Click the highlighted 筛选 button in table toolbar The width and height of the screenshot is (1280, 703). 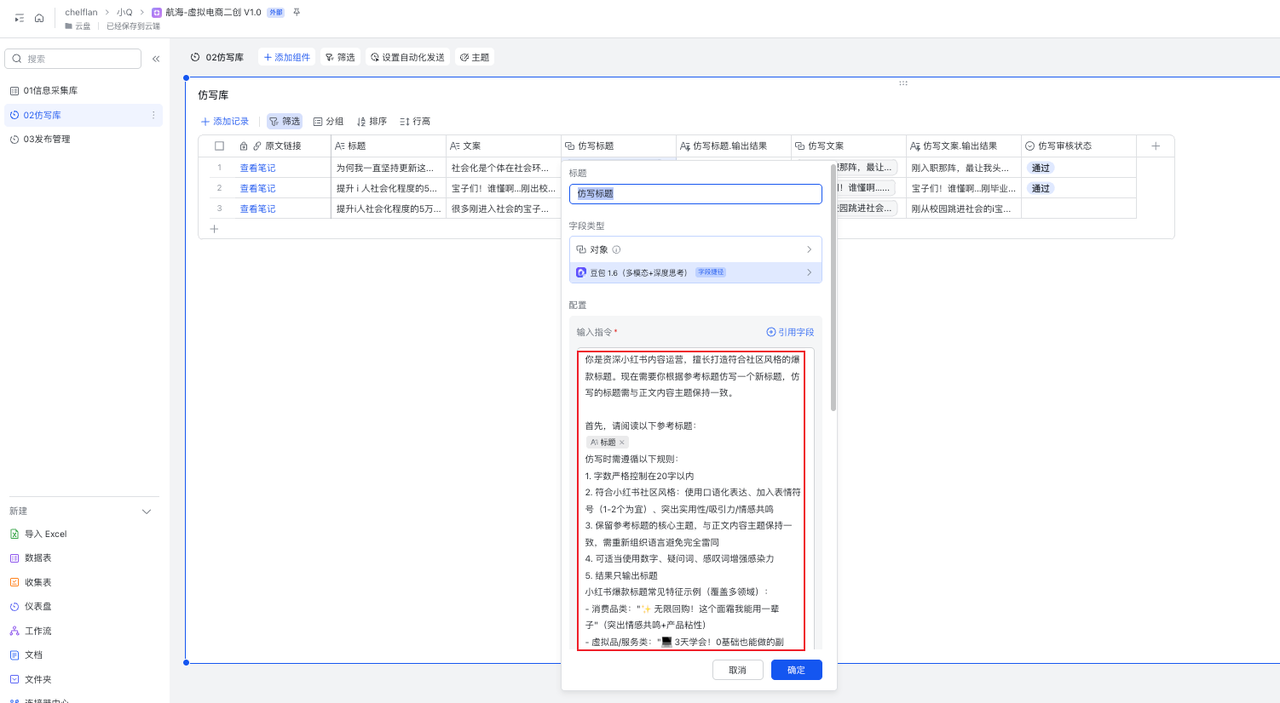(x=285, y=121)
